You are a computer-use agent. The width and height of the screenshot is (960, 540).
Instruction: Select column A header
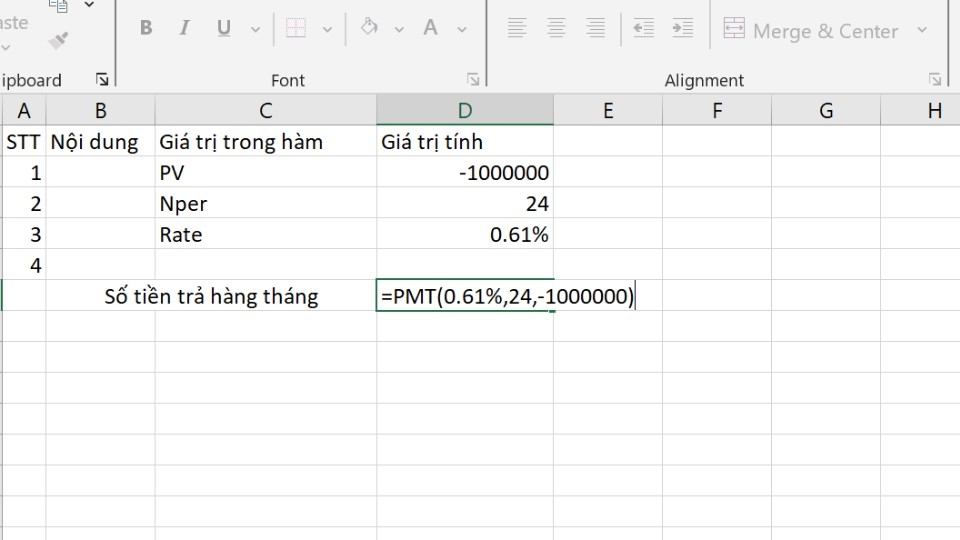(x=23, y=111)
